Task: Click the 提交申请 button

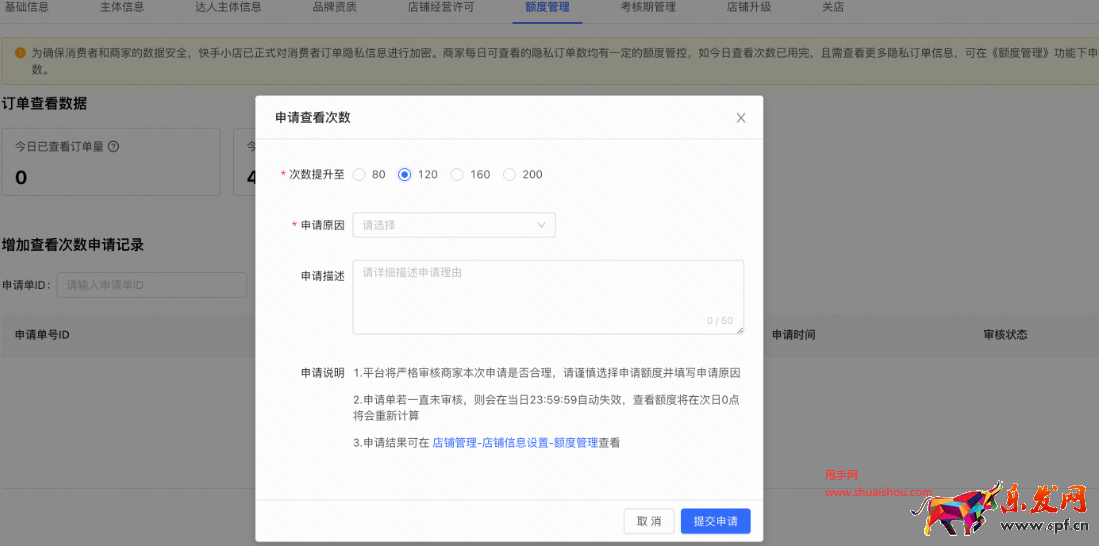Action: click(716, 521)
